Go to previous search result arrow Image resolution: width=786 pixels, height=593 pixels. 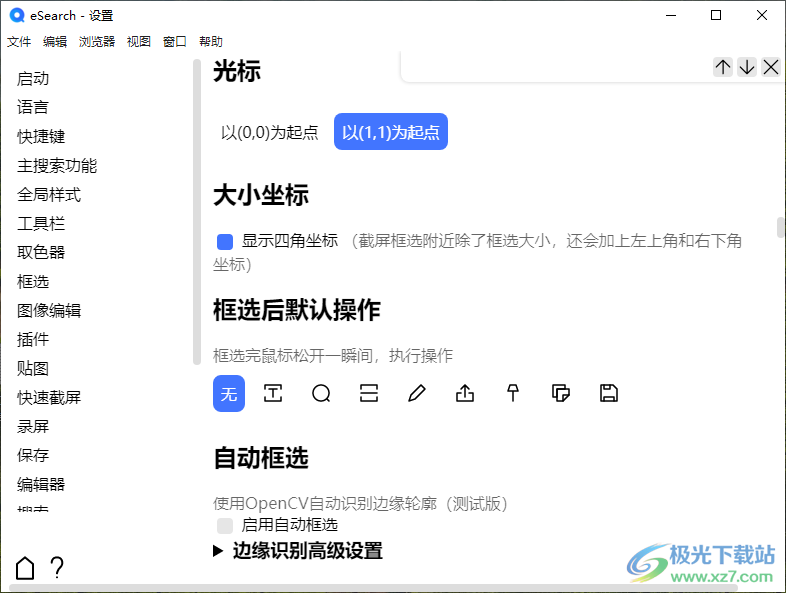(x=723, y=67)
